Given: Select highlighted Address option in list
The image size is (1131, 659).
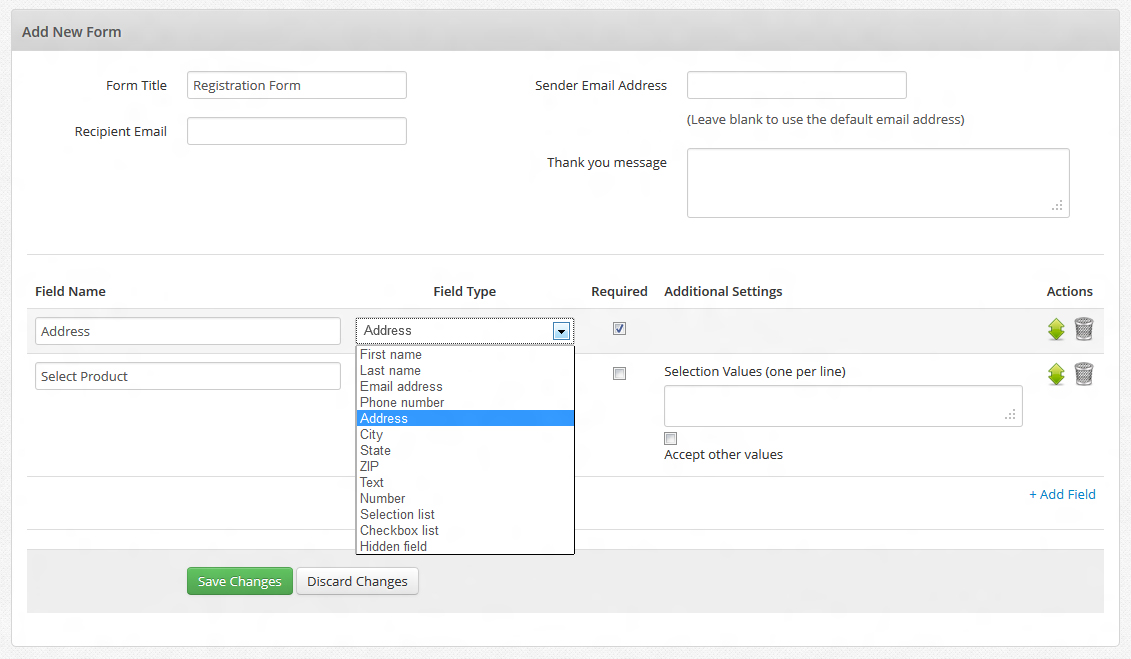Looking at the screenshot, I should click(465, 418).
